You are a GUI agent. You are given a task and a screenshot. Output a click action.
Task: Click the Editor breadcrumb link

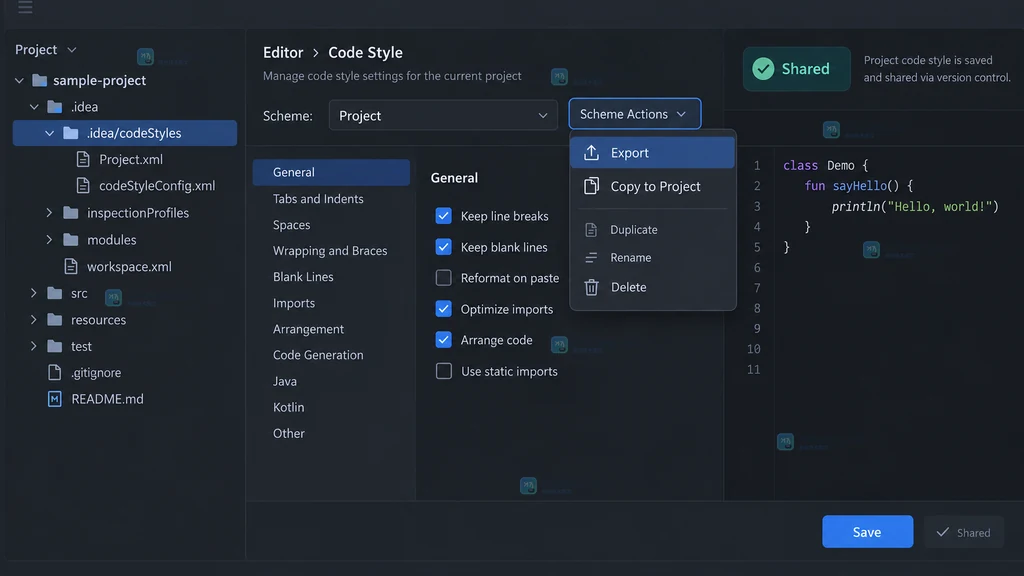pyautogui.click(x=283, y=52)
